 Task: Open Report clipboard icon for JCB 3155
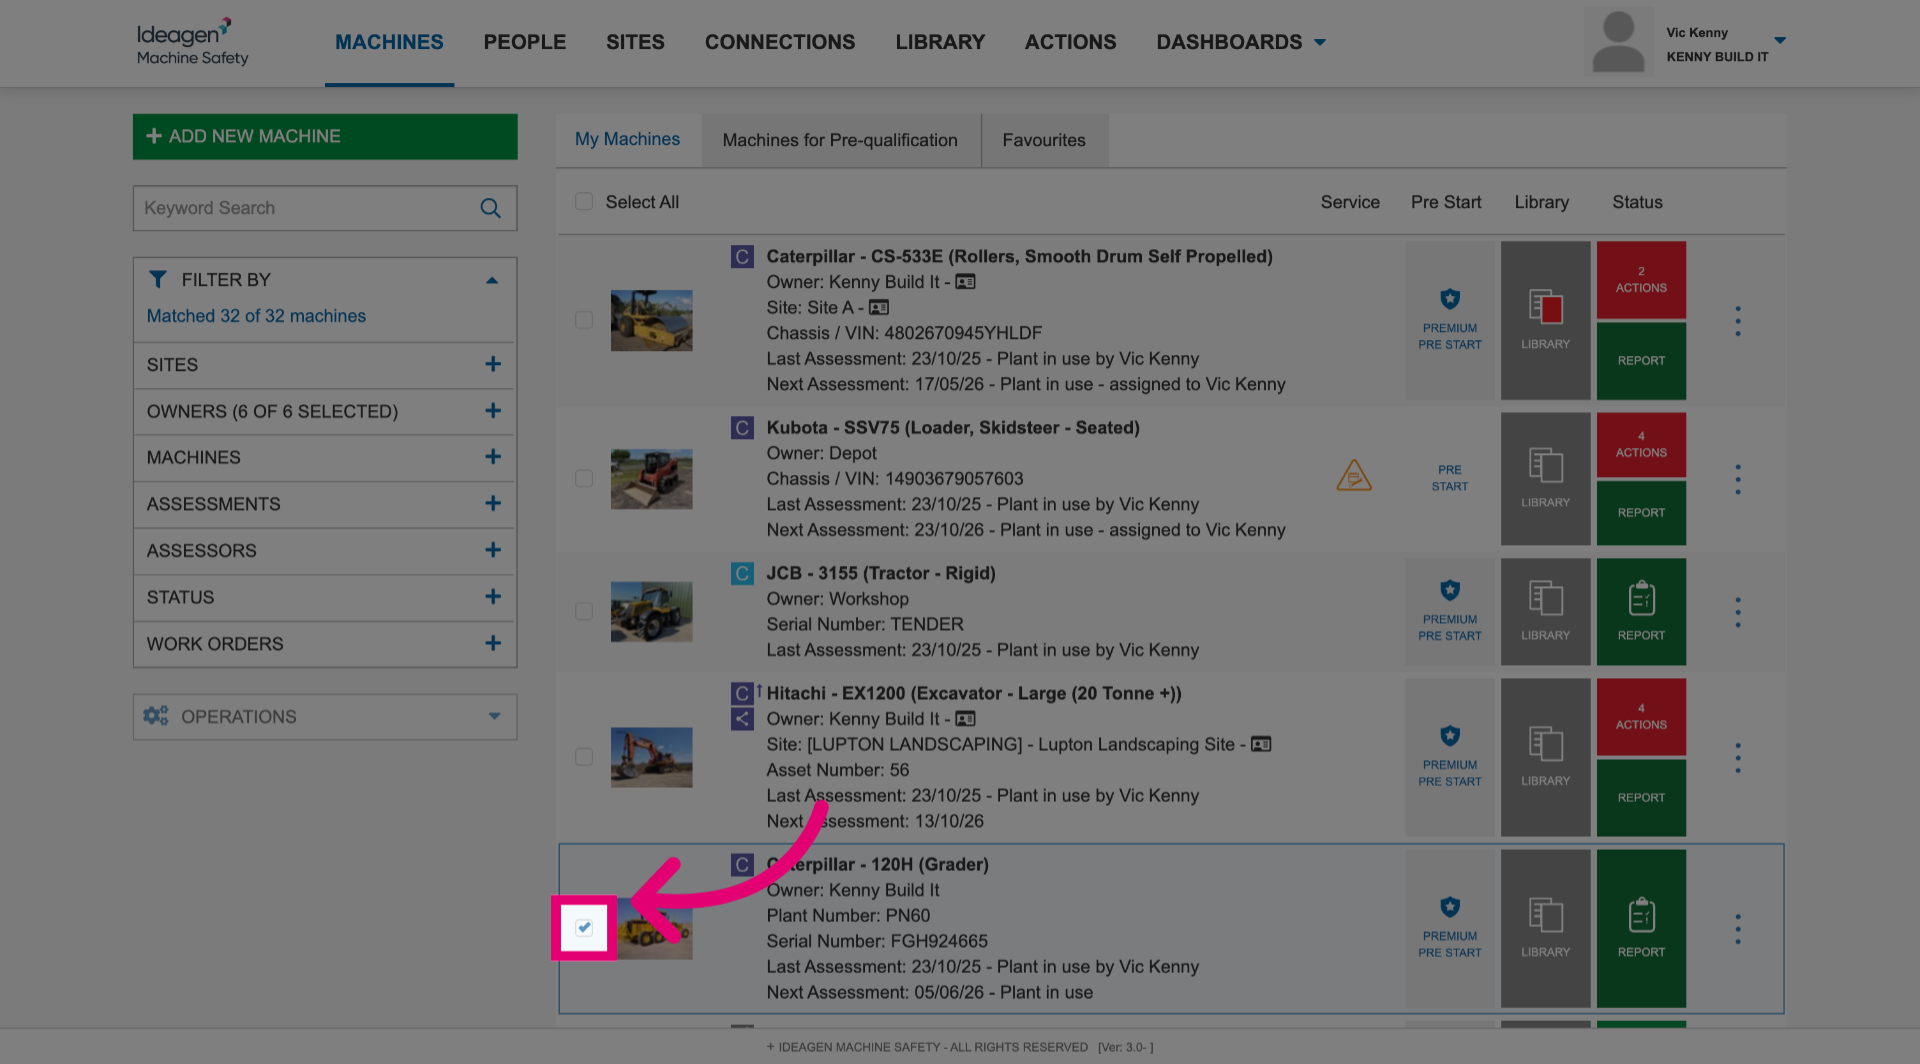point(1641,611)
